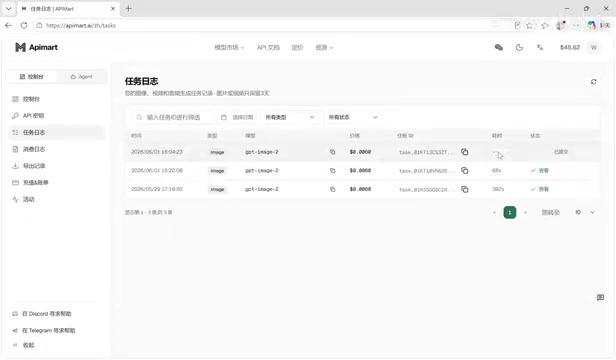Copy model name in the 15:20:08 row
The image size is (616, 360).
pos(332,171)
